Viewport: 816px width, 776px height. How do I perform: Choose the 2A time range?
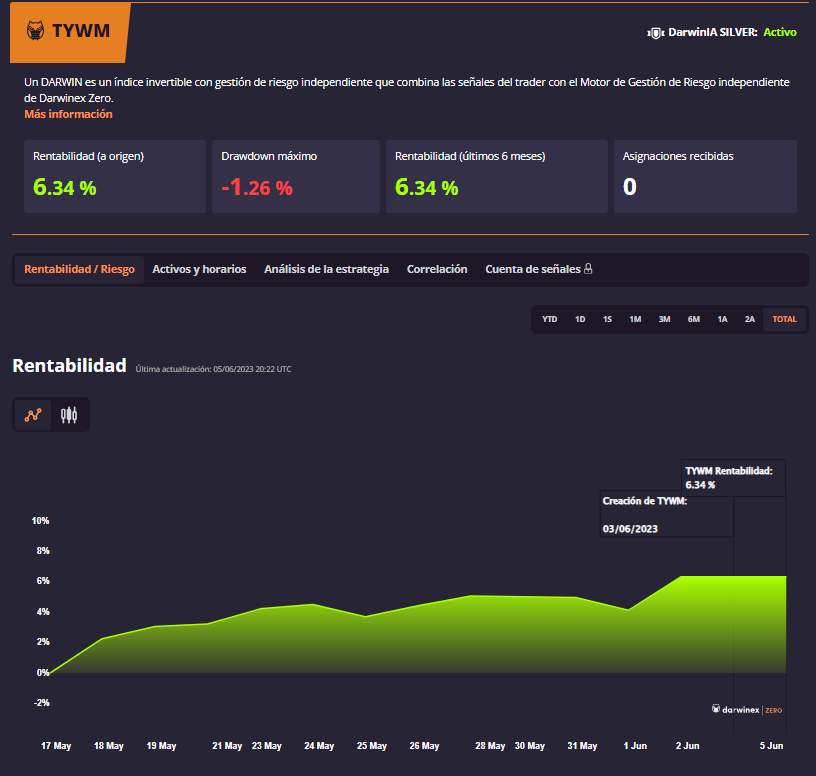pos(749,319)
